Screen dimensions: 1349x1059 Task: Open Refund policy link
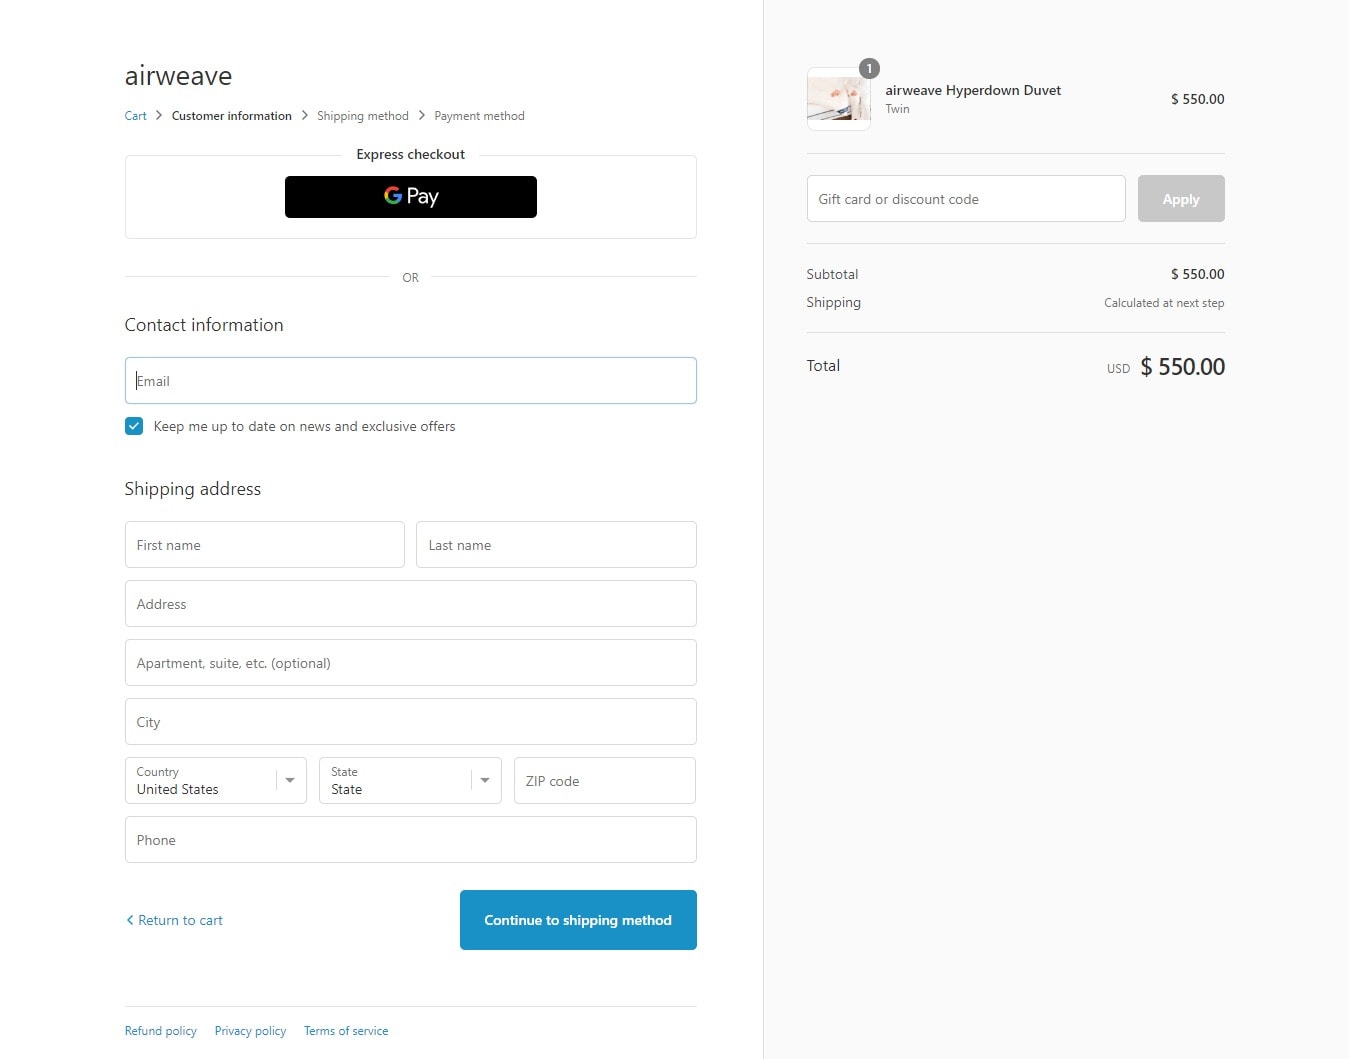pos(161,1031)
